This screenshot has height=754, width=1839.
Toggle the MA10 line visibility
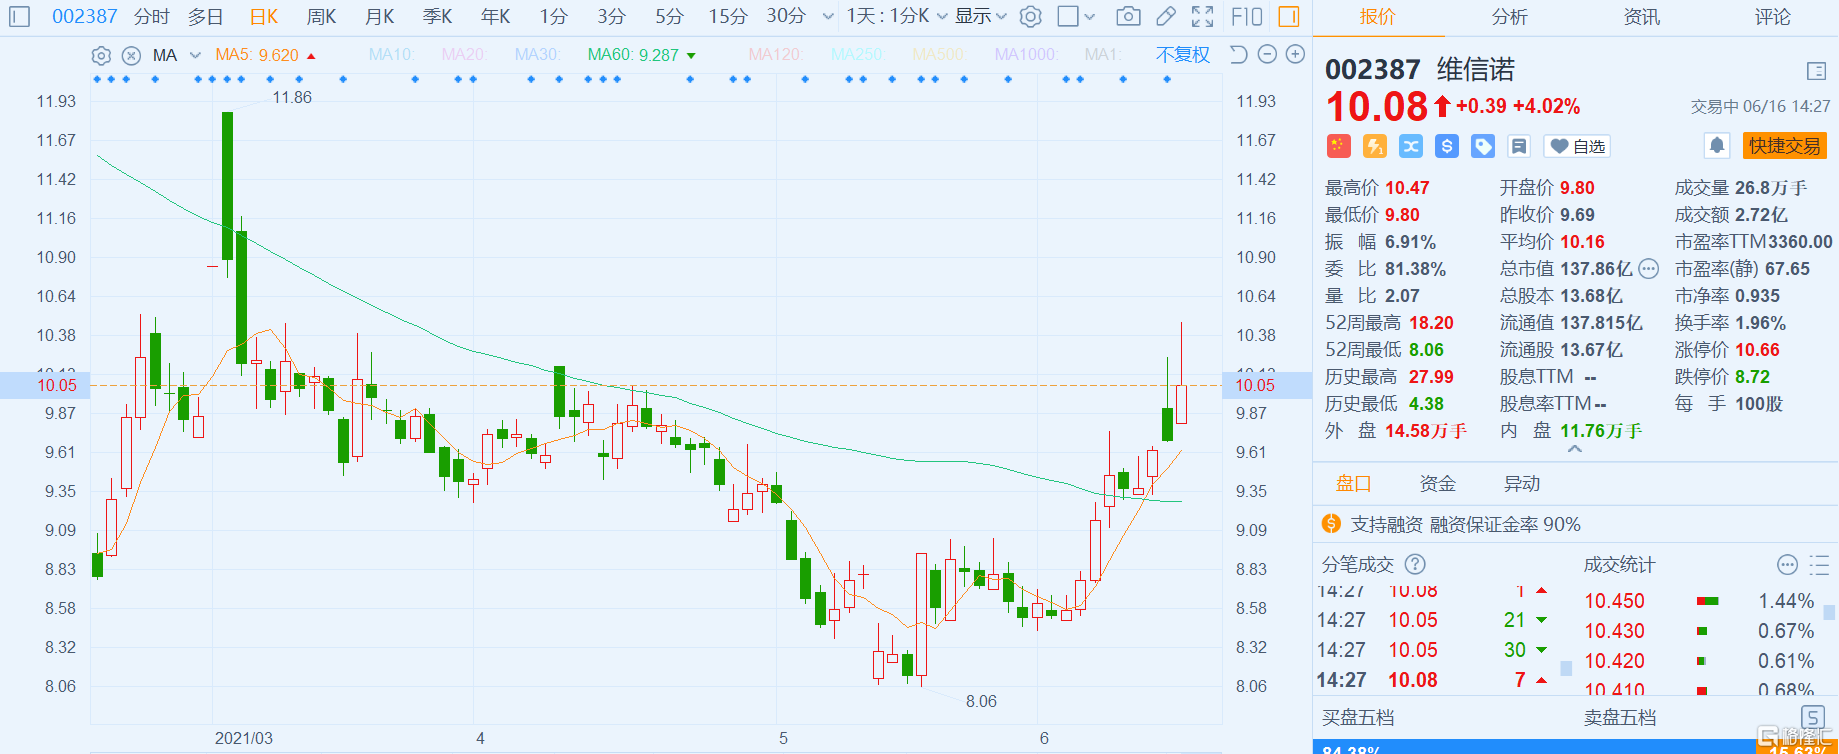391,55
